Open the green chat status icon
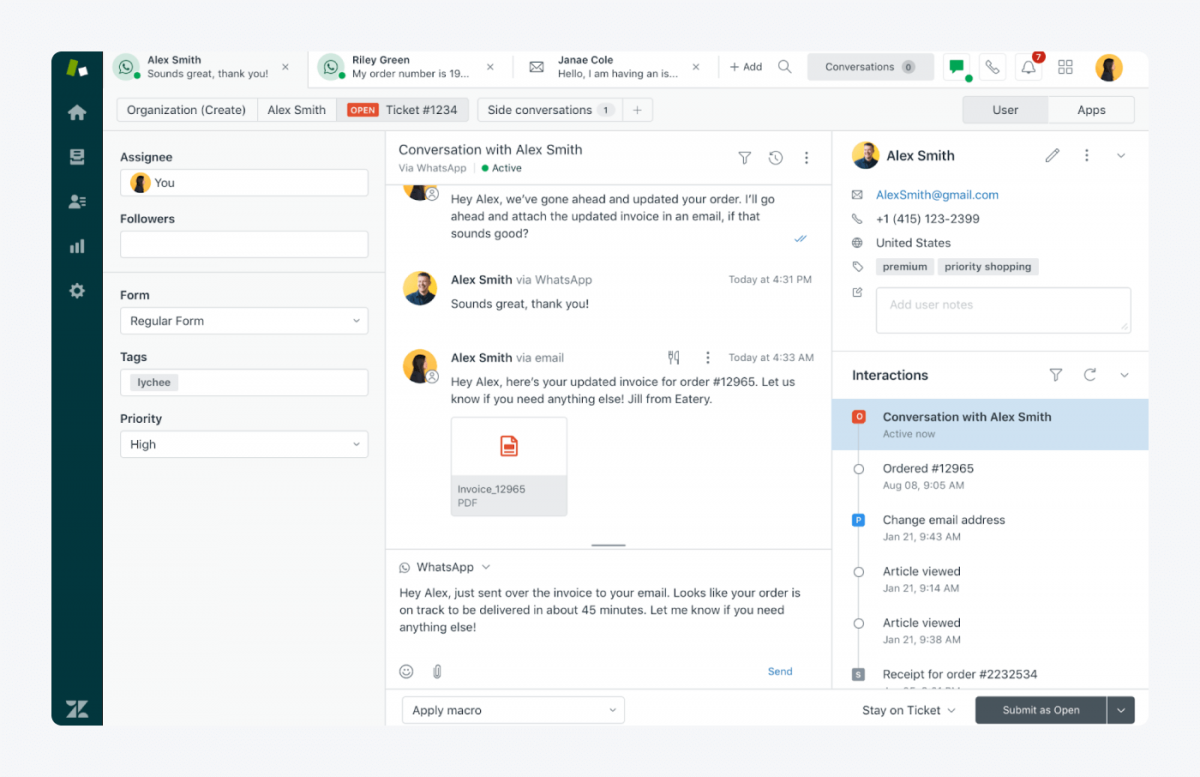The height and width of the screenshot is (777, 1200). pyautogui.click(x=957, y=67)
